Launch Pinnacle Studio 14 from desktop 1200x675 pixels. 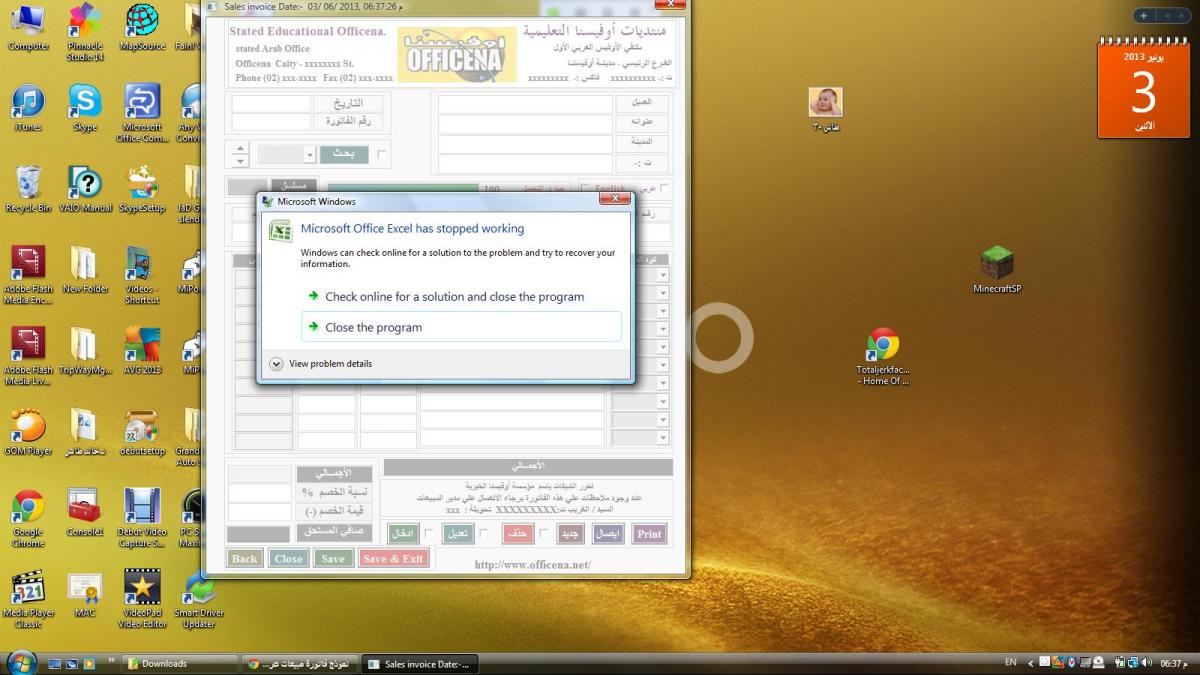coord(85,32)
